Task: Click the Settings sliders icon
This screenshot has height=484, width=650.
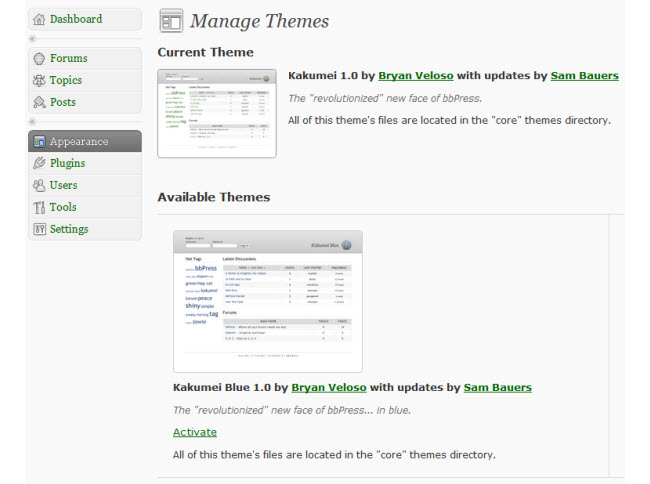Action: tap(39, 229)
